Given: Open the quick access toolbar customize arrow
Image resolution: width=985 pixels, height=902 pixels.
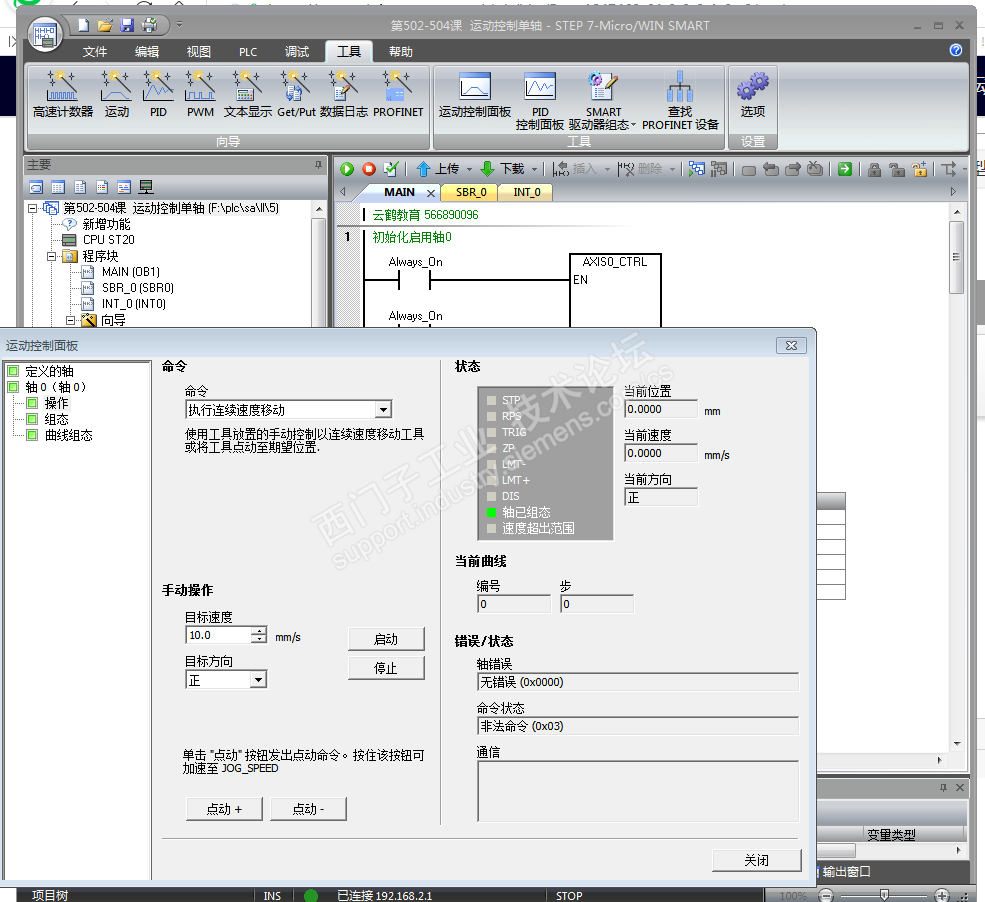Looking at the screenshot, I should [180, 25].
